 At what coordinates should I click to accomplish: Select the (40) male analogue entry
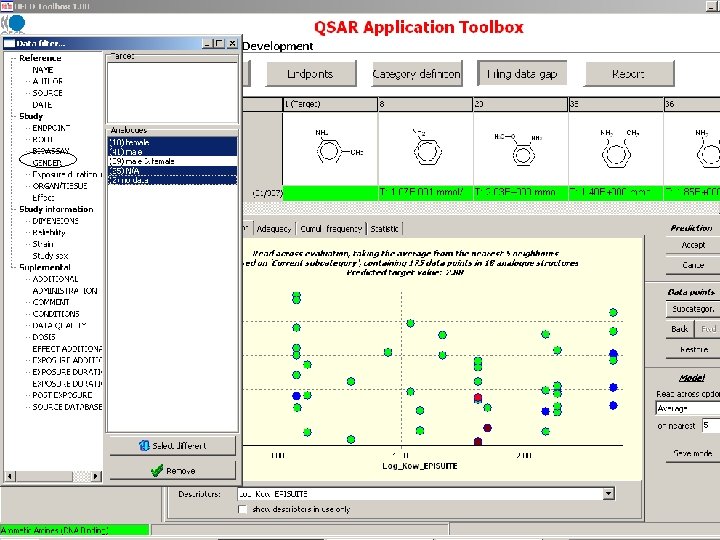(x=172, y=152)
